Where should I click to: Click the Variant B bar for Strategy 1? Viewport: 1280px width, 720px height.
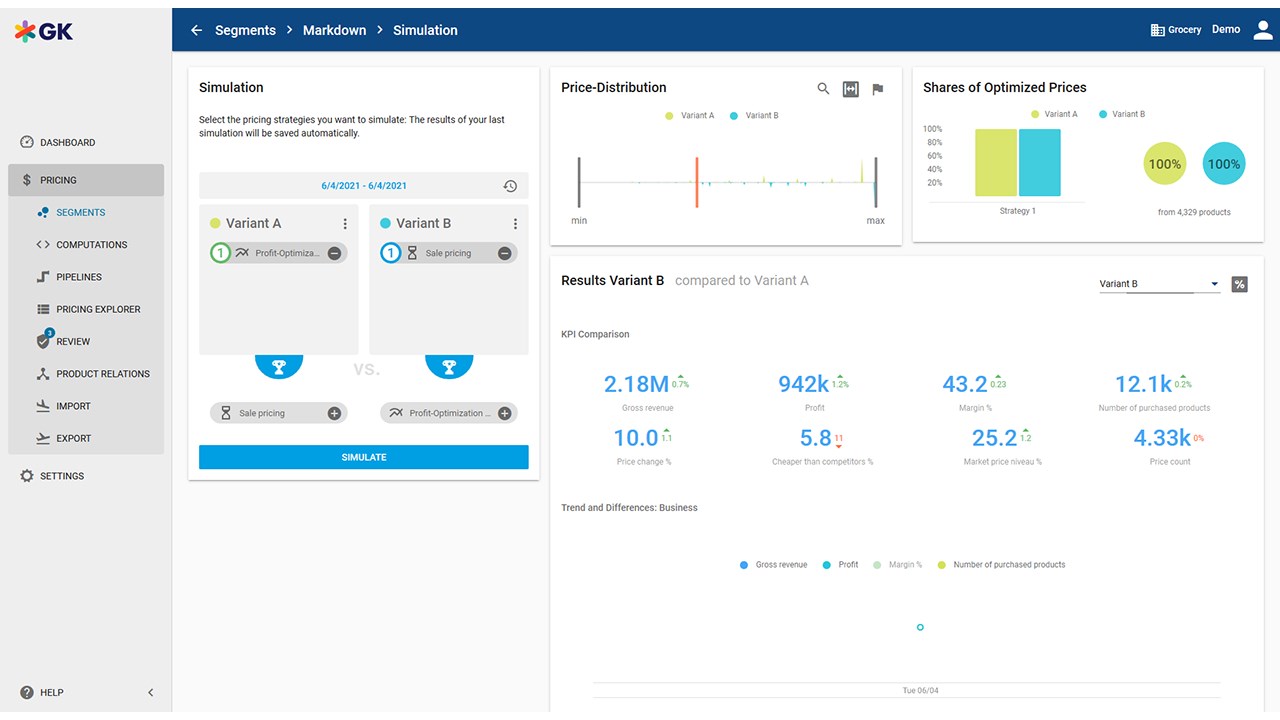coord(1040,163)
